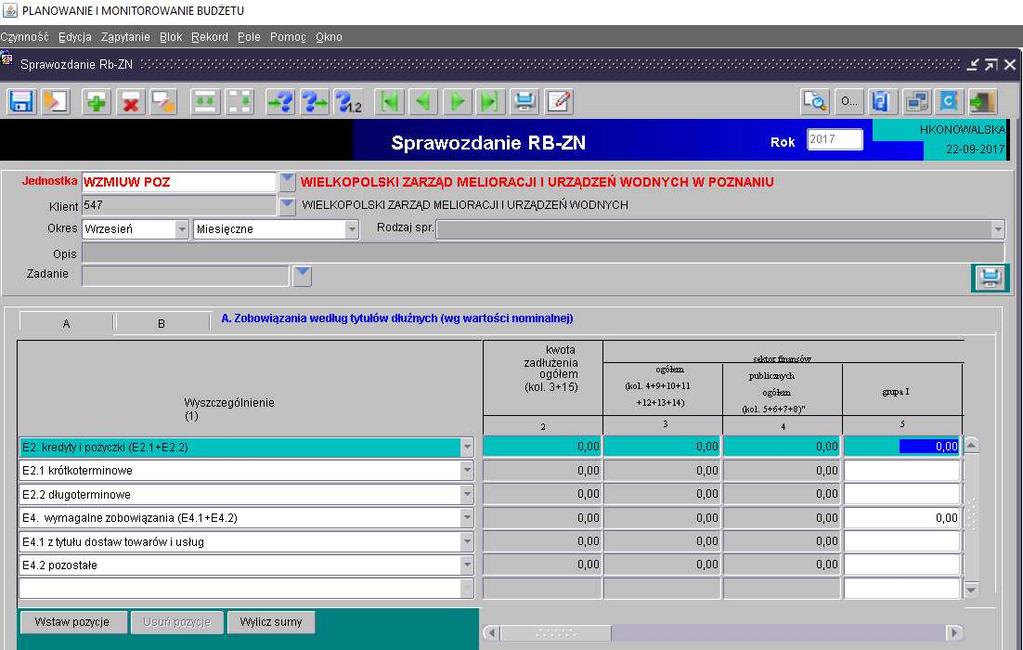Click the Jednostka field WZMIUW POZ

coord(179,182)
